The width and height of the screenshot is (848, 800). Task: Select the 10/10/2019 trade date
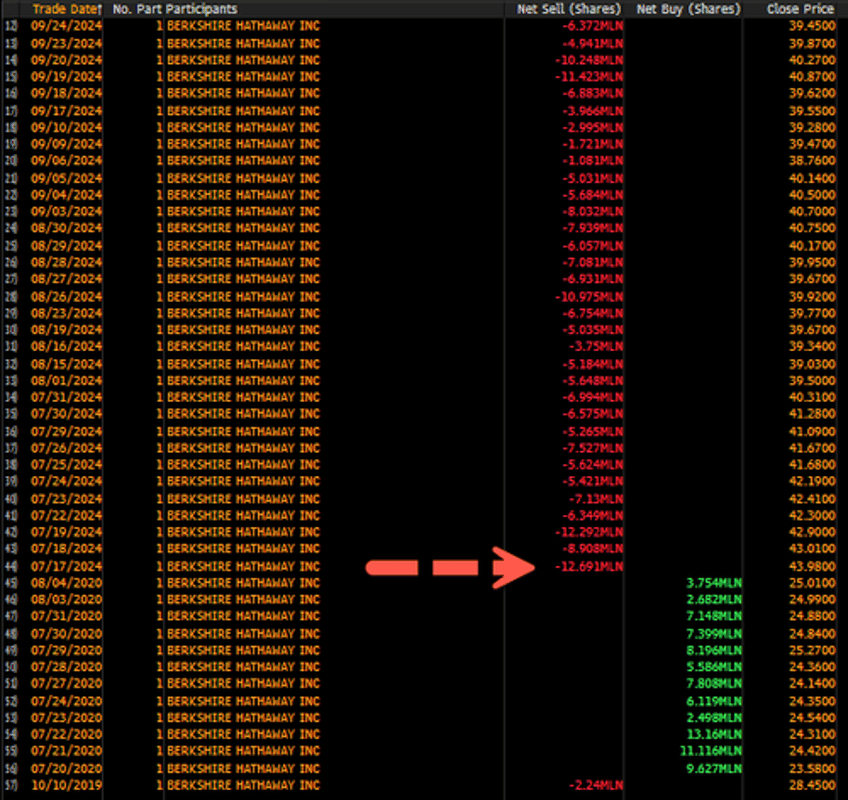[x=67, y=785]
